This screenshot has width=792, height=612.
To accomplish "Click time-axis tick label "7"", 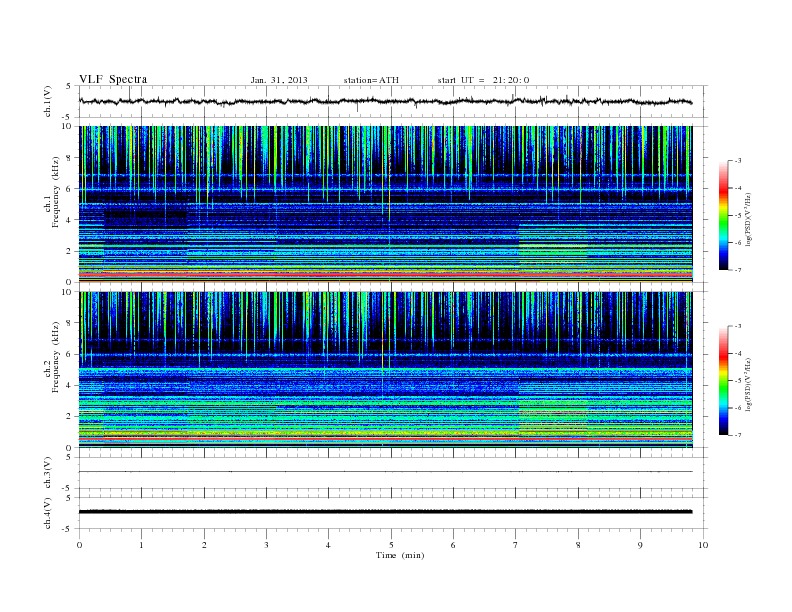I will click(516, 545).
